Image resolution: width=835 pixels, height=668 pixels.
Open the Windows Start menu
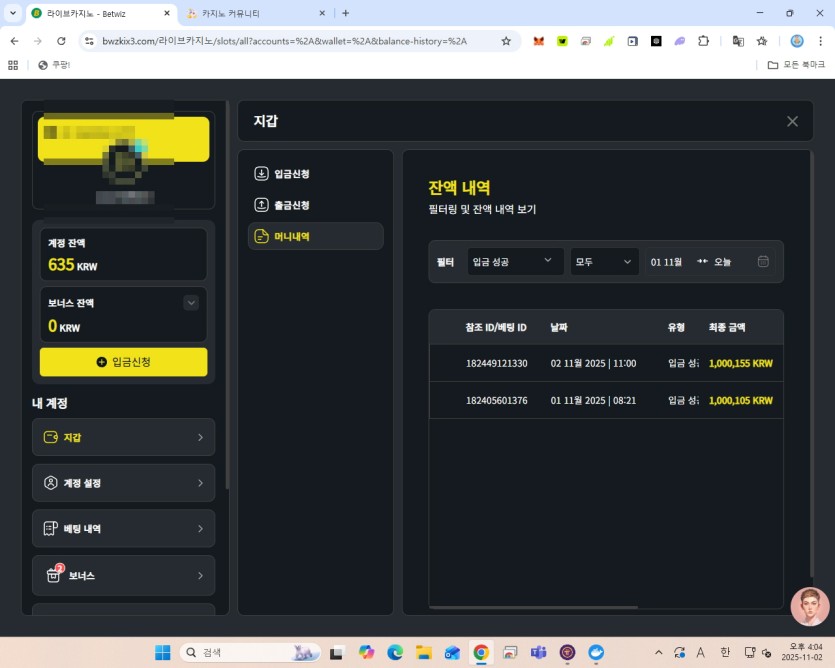pyautogui.click(x=162, y=652)
